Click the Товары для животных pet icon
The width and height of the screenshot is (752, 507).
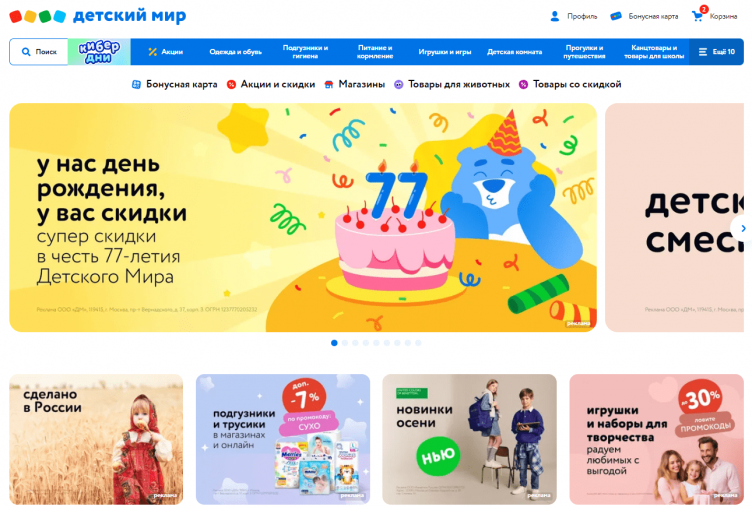pyautogui.click(x=399, y=84)
